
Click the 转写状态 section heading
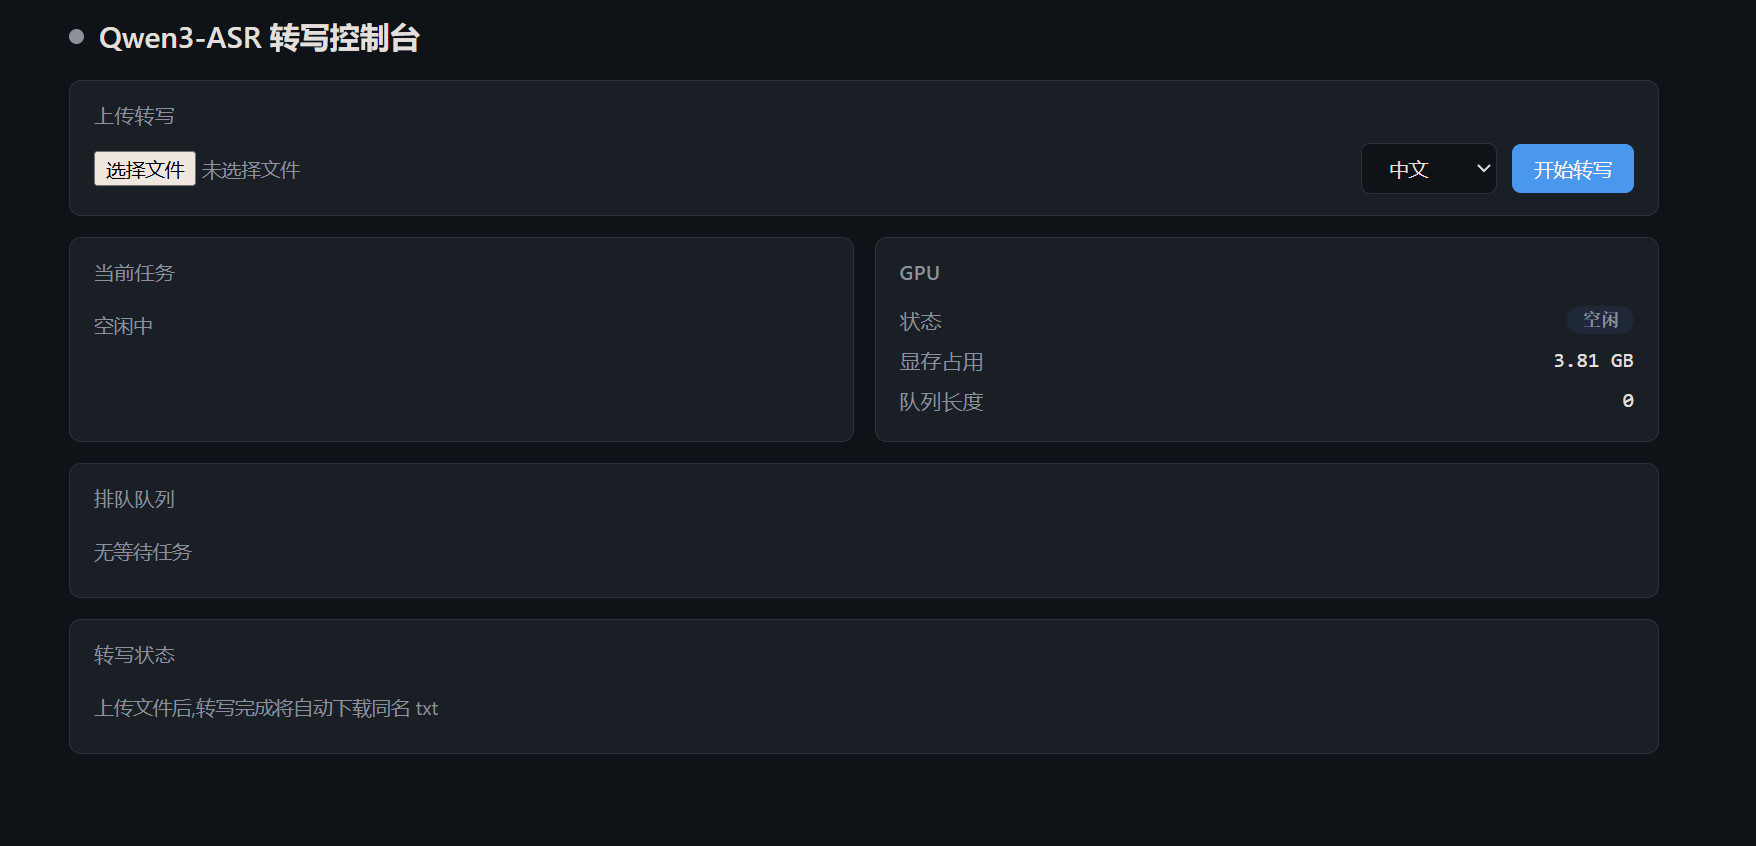[x=134, y=655]
